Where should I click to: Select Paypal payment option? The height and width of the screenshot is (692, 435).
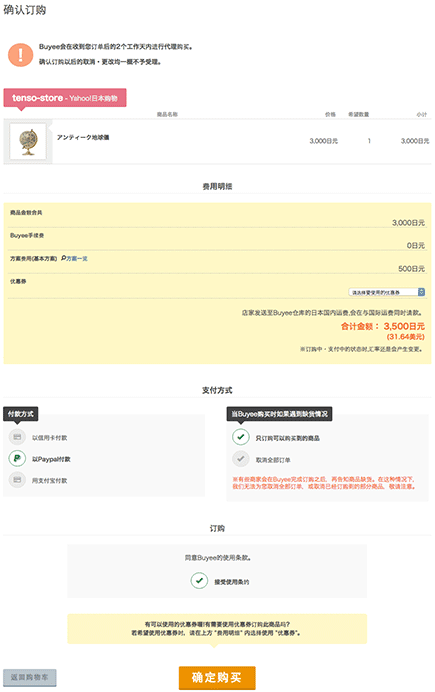[17, 459]
